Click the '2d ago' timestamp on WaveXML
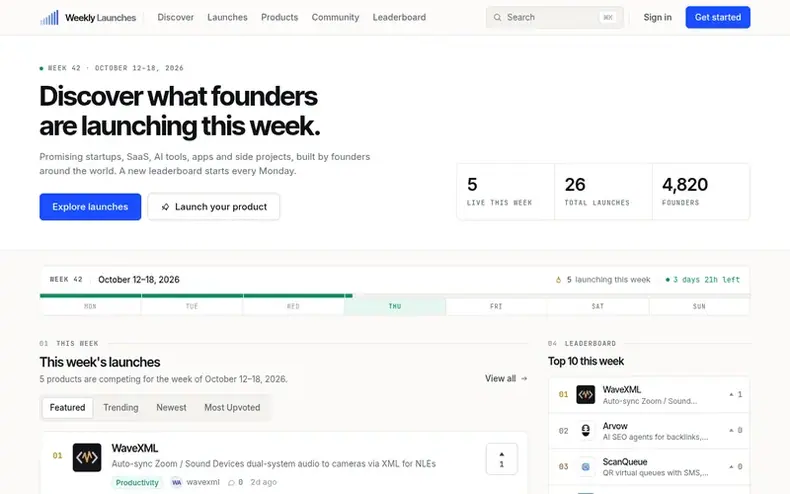Image resolution: width=790 pixels, height=494 pixels. [264, 482]
